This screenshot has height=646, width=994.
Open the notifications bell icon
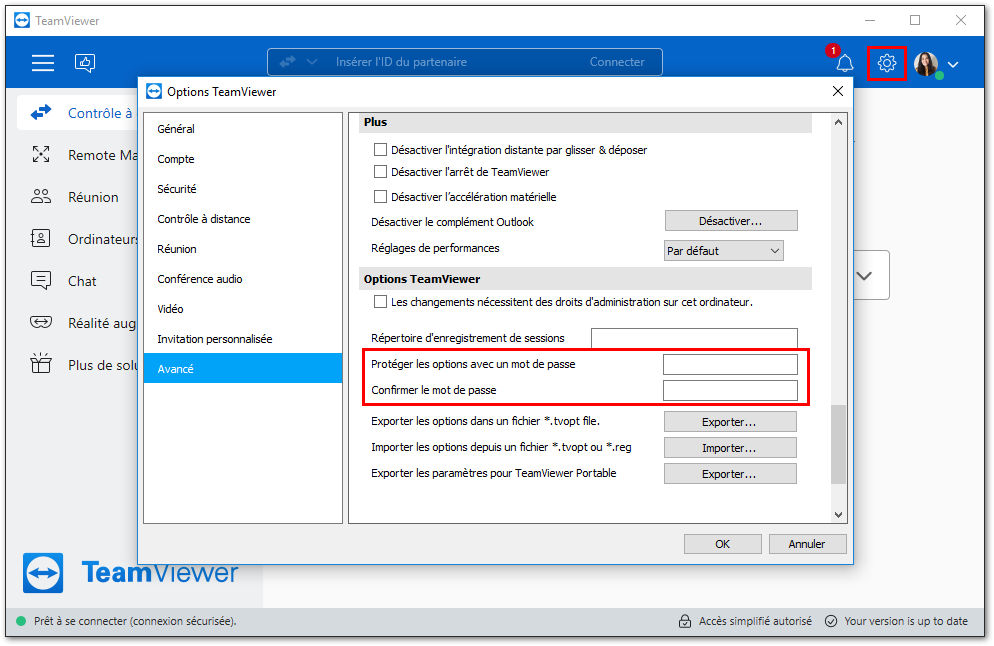[844, 63]
